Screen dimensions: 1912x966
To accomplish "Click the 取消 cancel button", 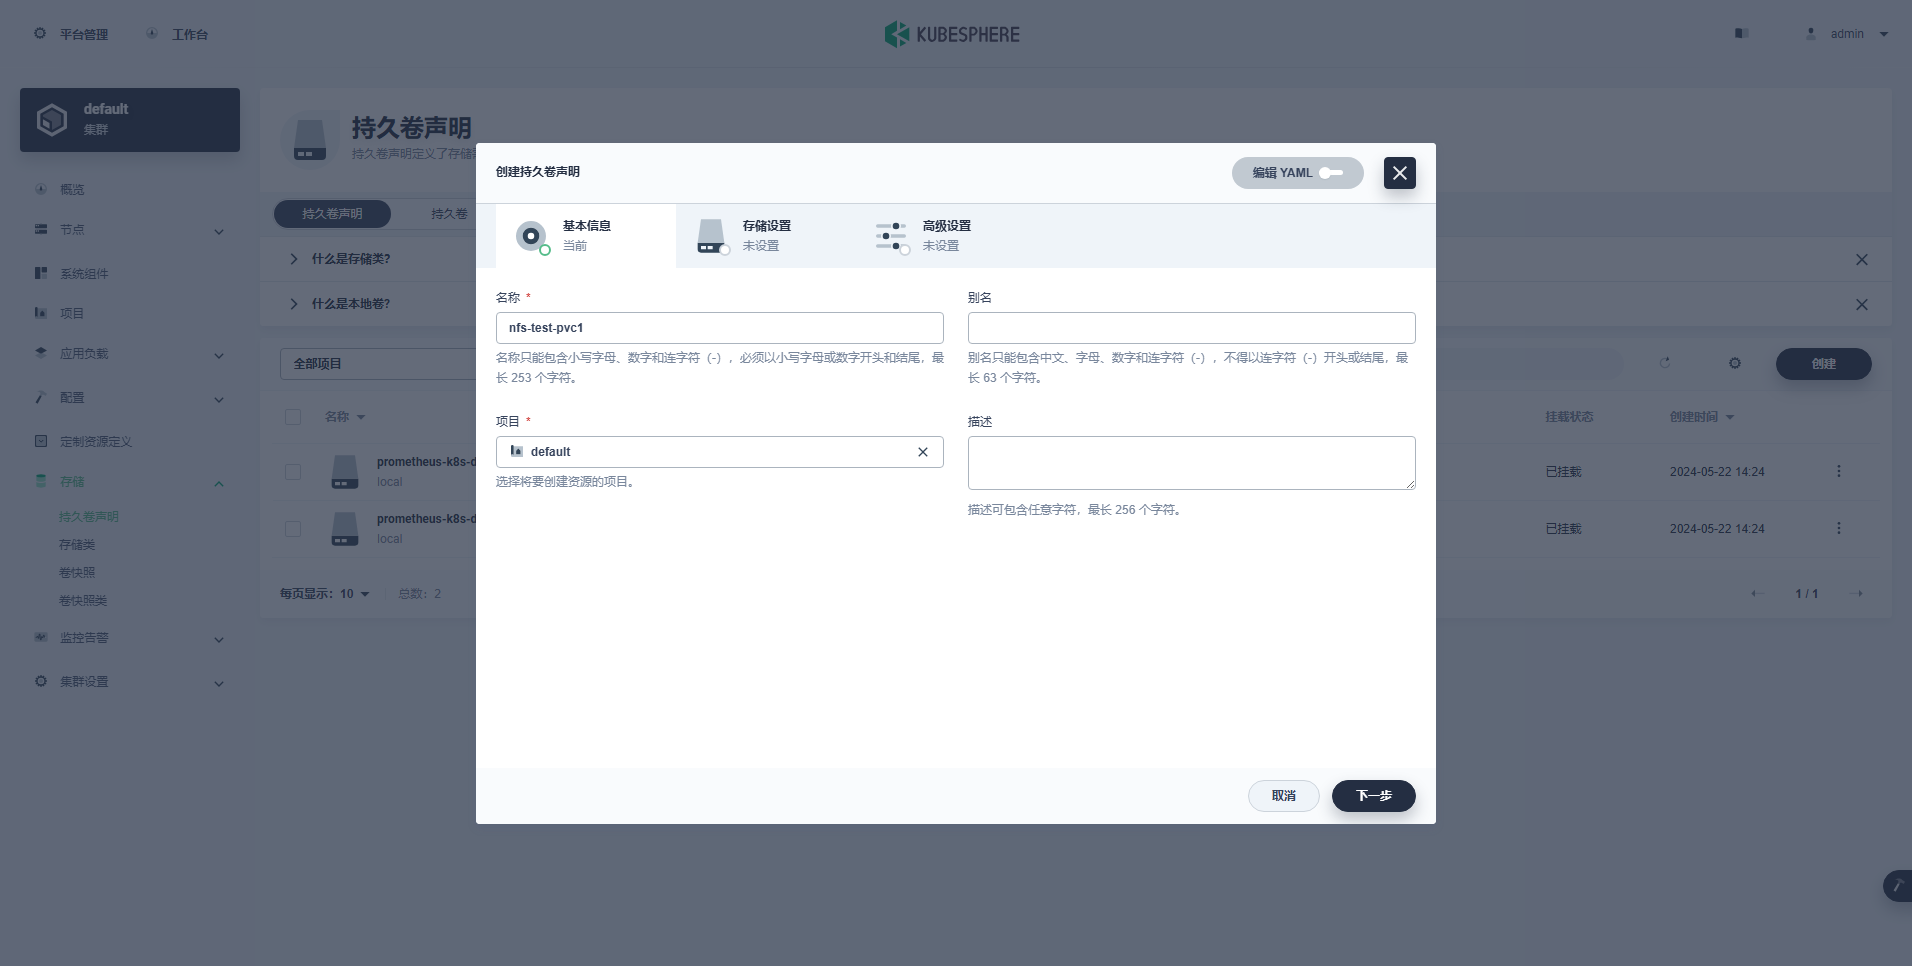I will (1284, 796).
